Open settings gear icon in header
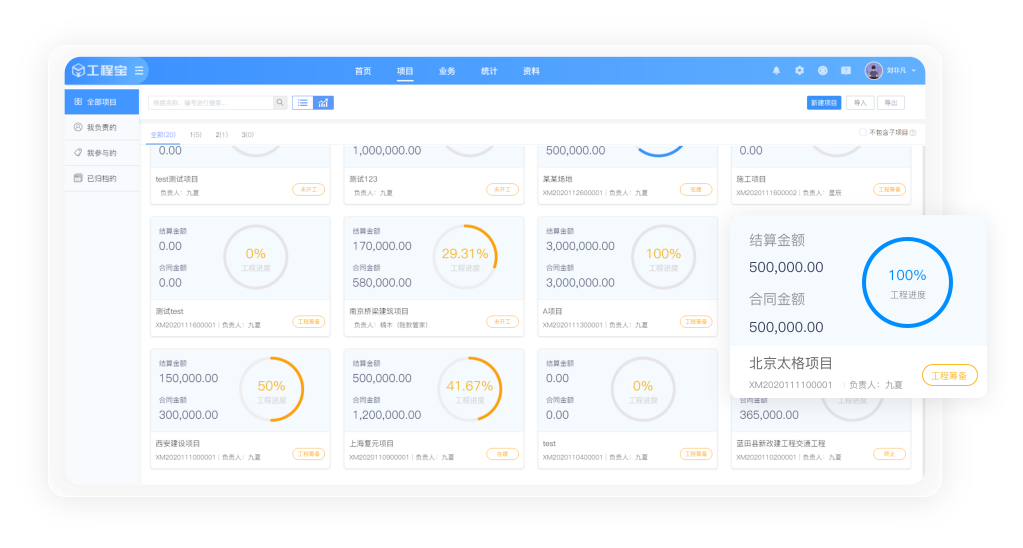Image resolution: width=1023 pixels, height=548 pixels. point(799,71)
